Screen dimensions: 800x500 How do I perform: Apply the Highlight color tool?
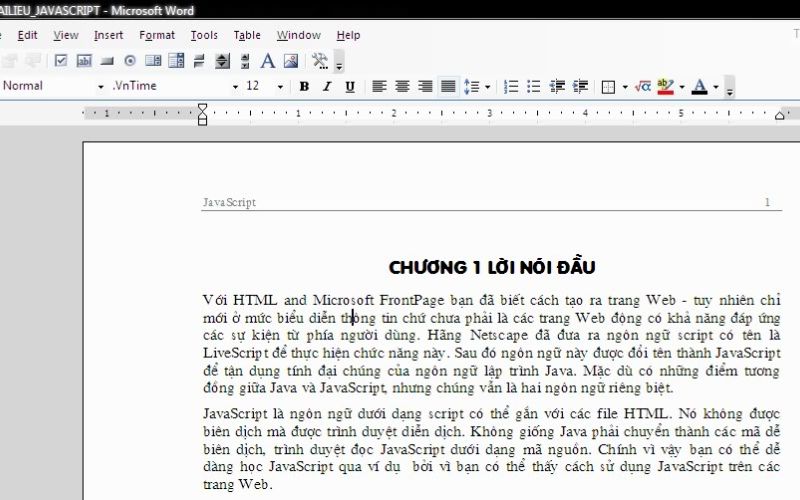click(666, 87)
